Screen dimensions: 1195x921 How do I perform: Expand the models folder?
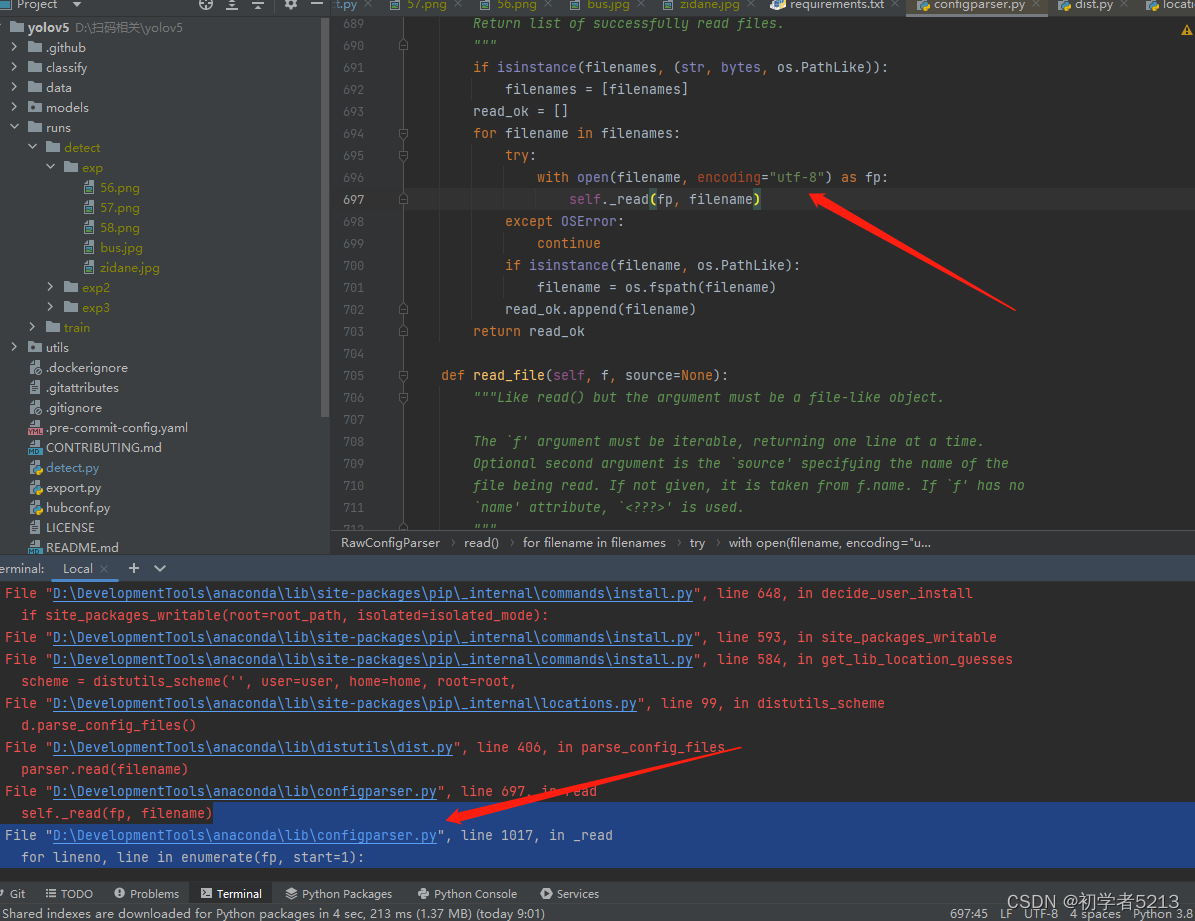point(14,108)
